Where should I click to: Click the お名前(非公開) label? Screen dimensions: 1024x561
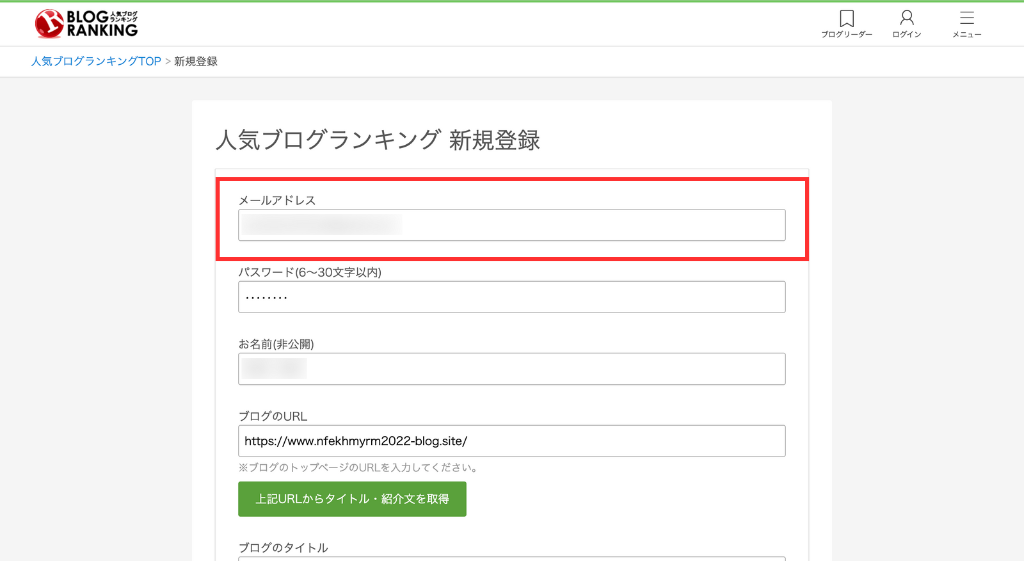tap(276, 344)
